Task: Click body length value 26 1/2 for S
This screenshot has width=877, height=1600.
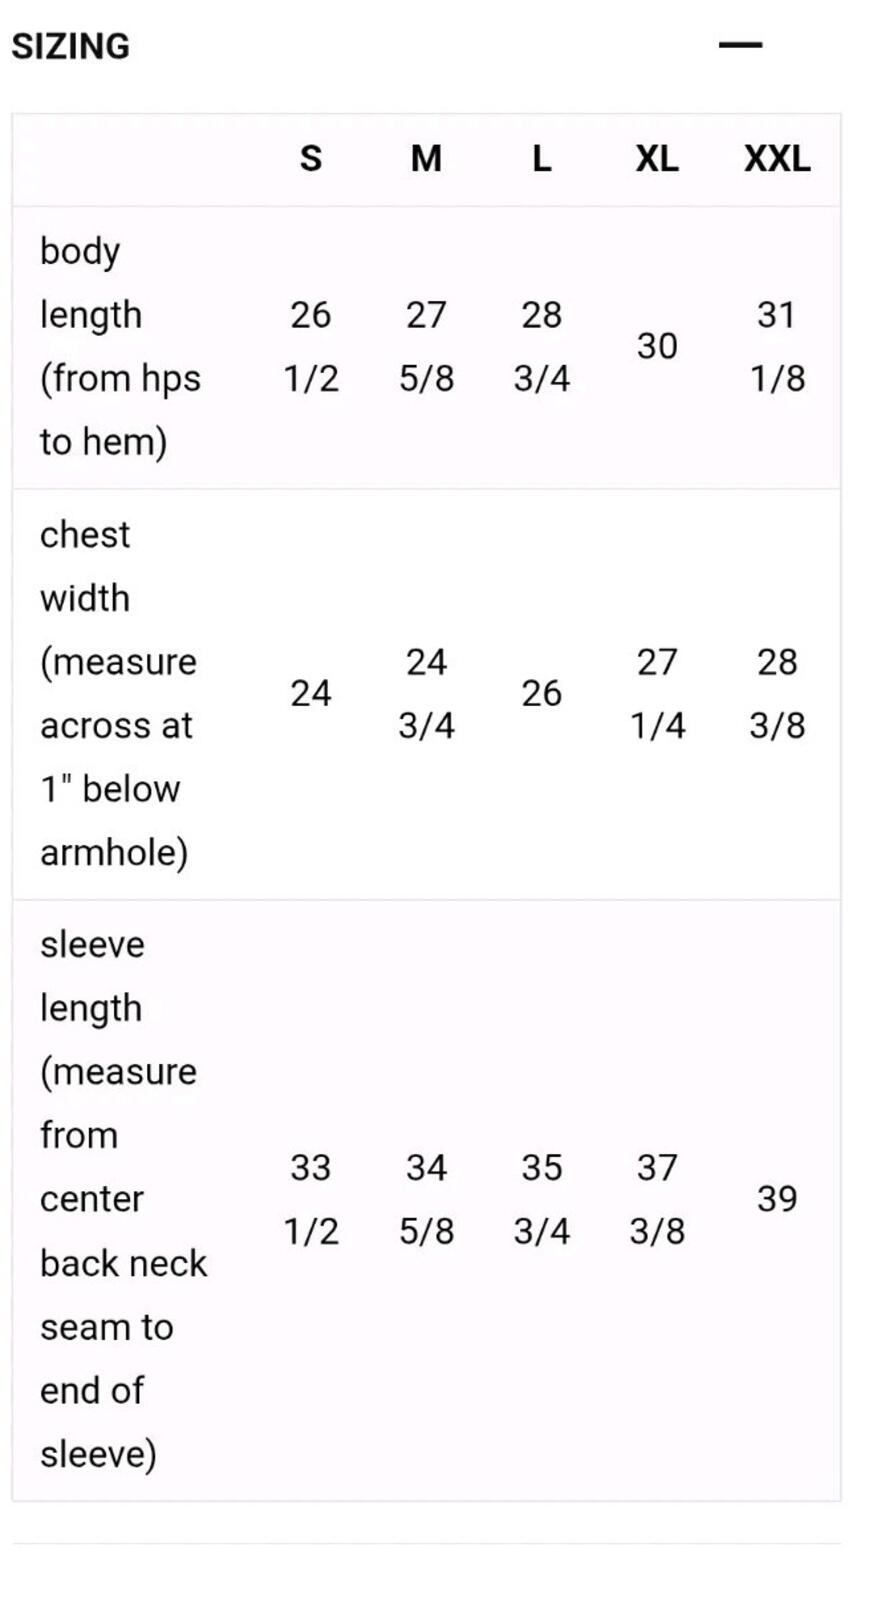Action: [311, 346]
